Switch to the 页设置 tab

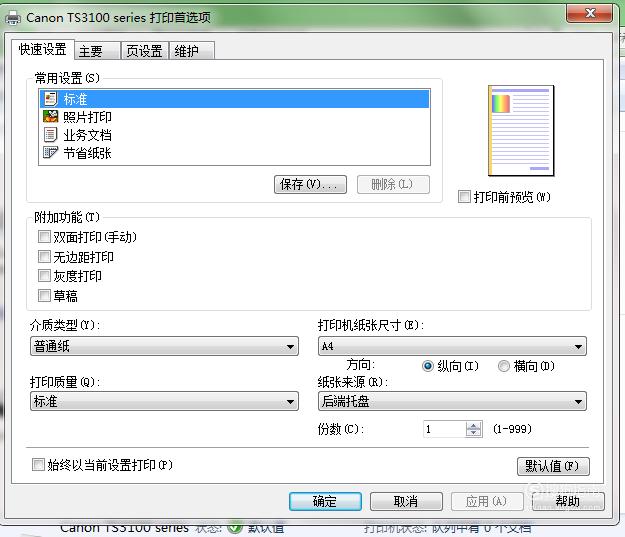tap(144, 51)
